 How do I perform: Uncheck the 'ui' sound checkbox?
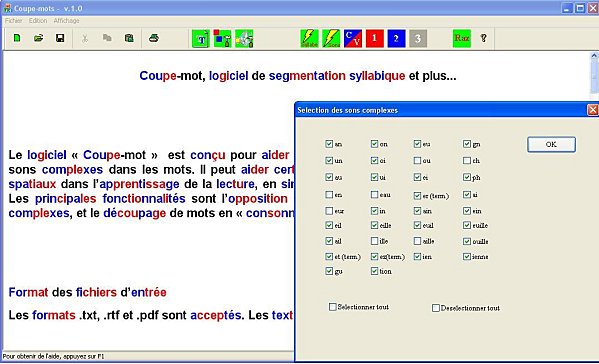click(374, 177)
